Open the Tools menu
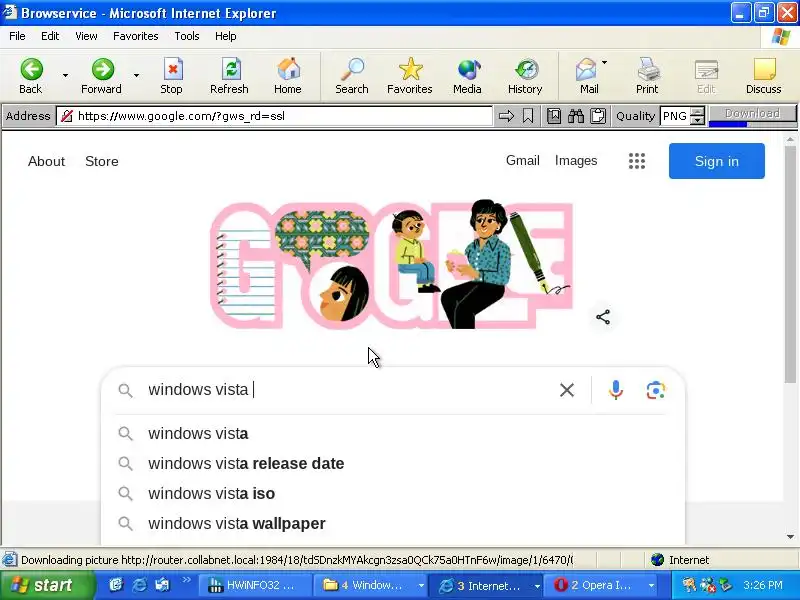Screen dimensions: 800x600 (187, 36)
